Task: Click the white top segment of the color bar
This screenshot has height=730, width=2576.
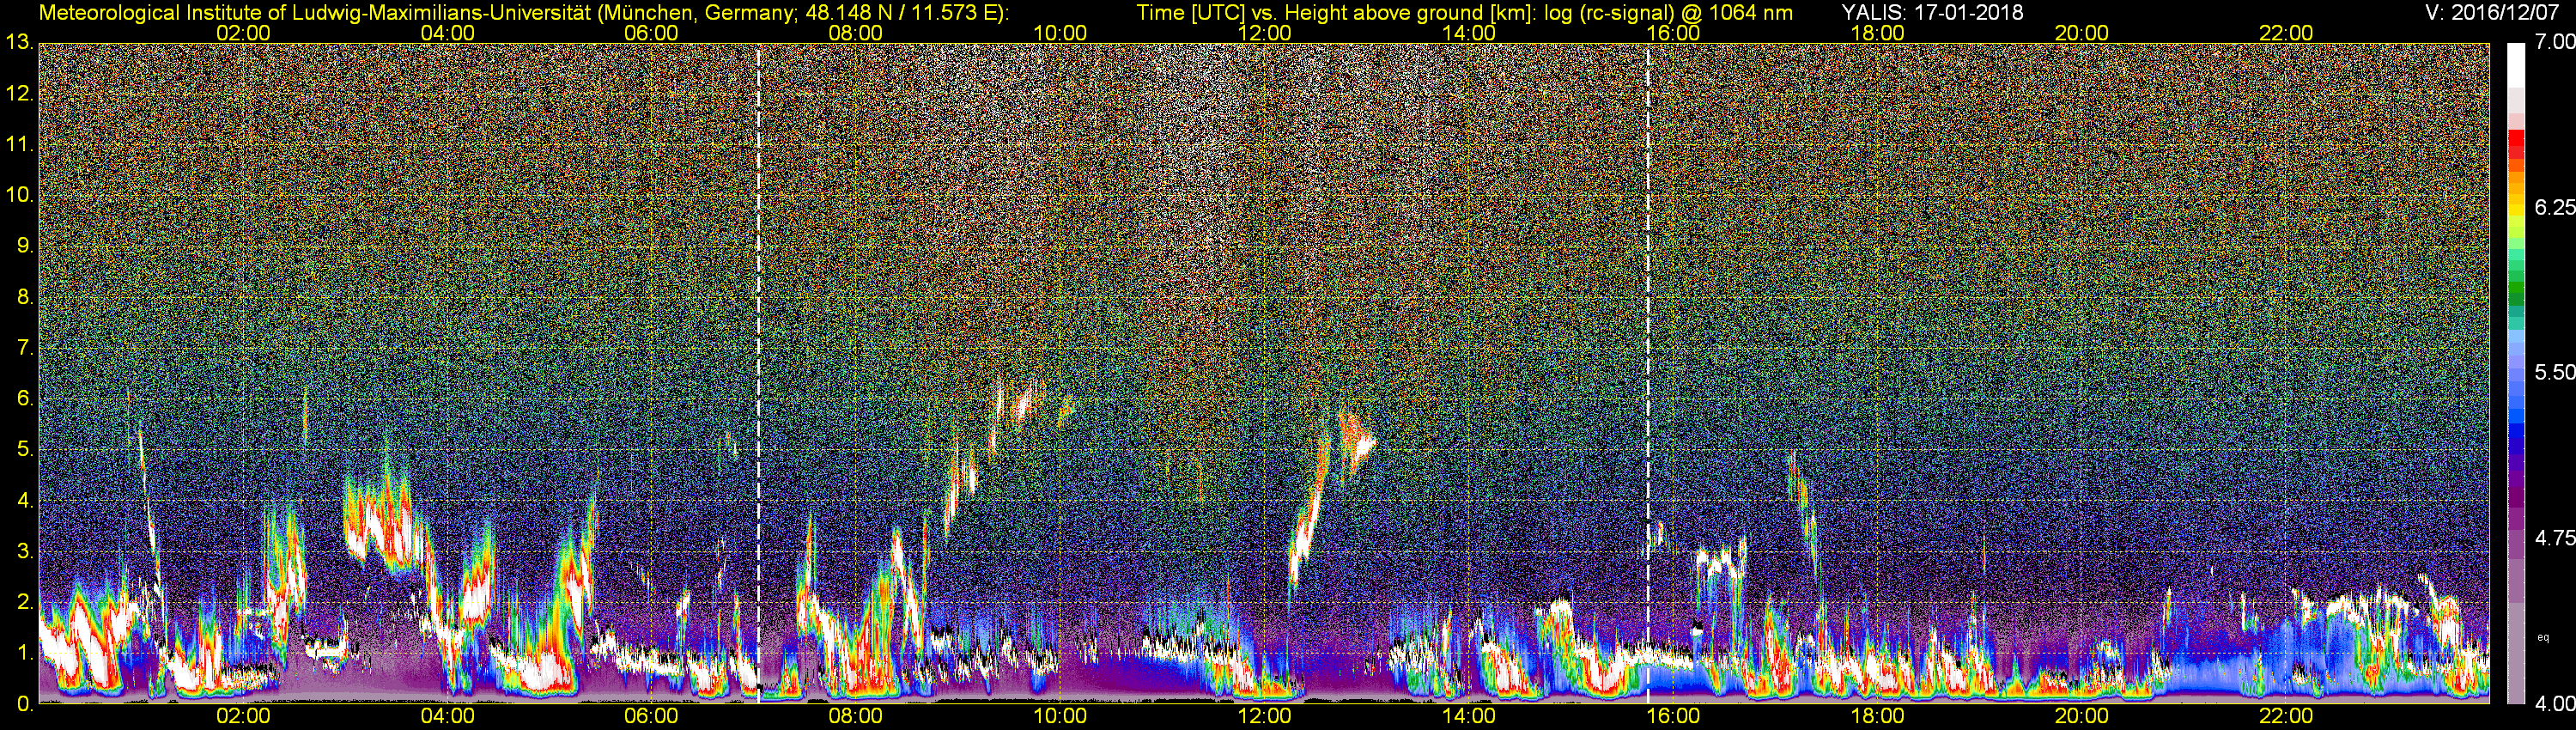Action: coord(2516,65)
